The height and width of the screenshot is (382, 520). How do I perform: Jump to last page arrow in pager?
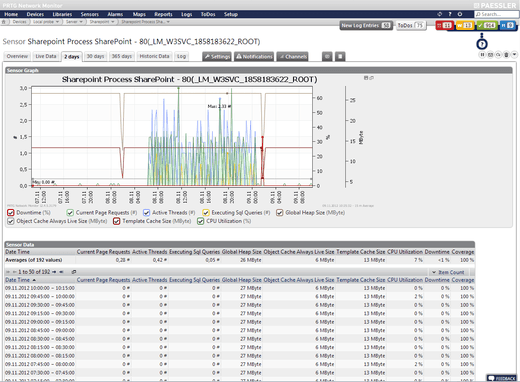[61, 272]
